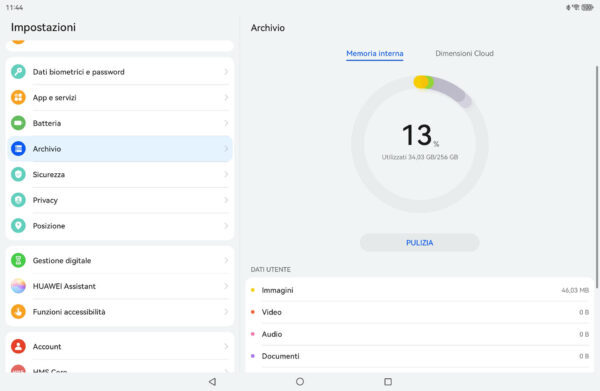Tap the 0 B value for Video

point(584,312)
